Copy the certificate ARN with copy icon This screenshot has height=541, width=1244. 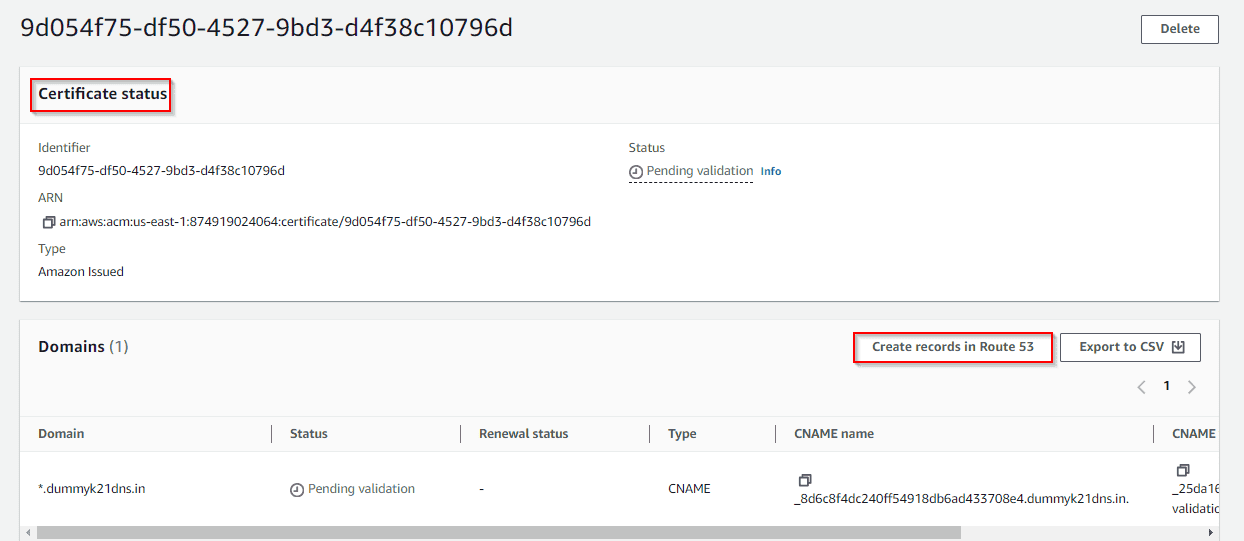click(47, 222)
